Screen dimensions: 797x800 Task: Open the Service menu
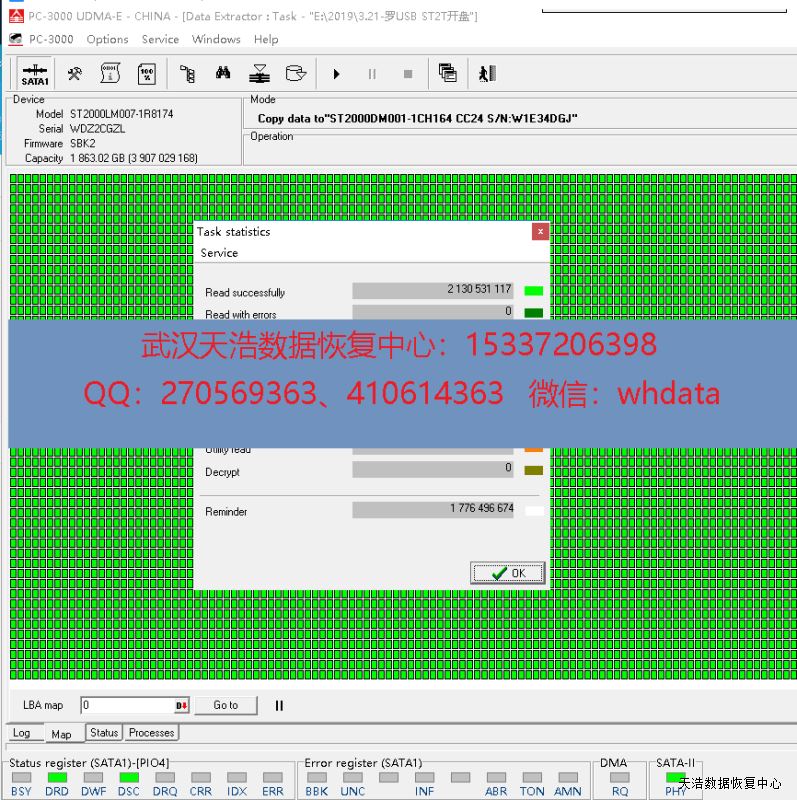click(x=160, y=39)
